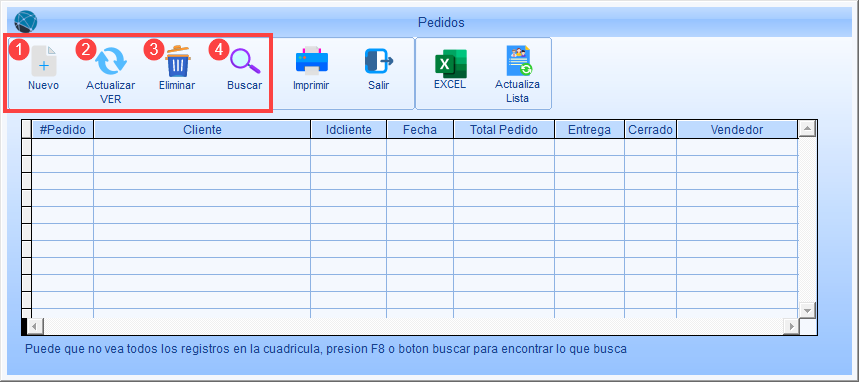This screenshot has width=859, height=382.
Task: Click the grid's scroll down arrow
Action: pos(808,310)
